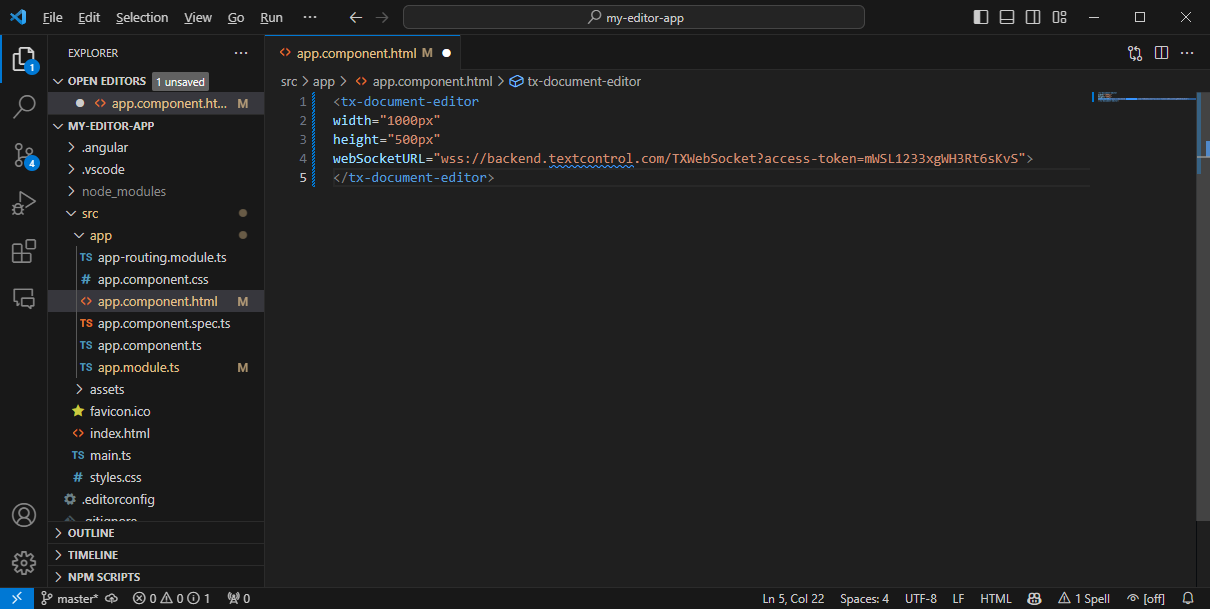The height and width of the screenshot is (609, 1210).
Task: Go forward with the right arrow
Action: tap(382, 17)
